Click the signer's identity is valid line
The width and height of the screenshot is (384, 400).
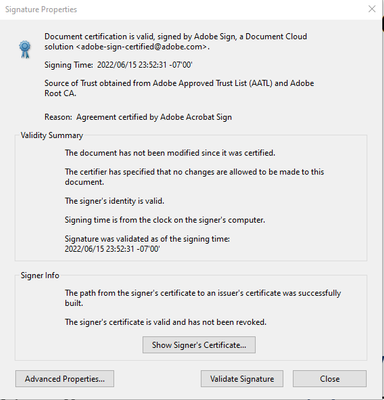(x=114, y=201)
